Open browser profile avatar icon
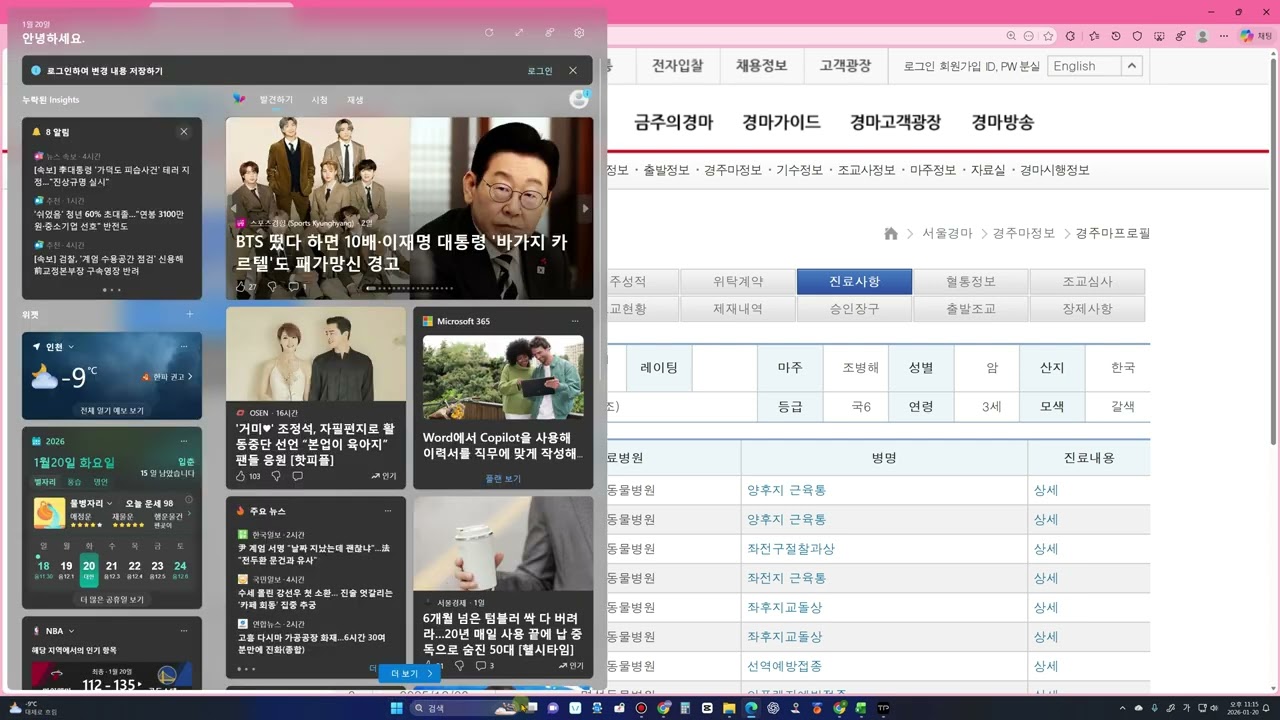Screen dimensions: 1280x720 tap(1201, 36)
